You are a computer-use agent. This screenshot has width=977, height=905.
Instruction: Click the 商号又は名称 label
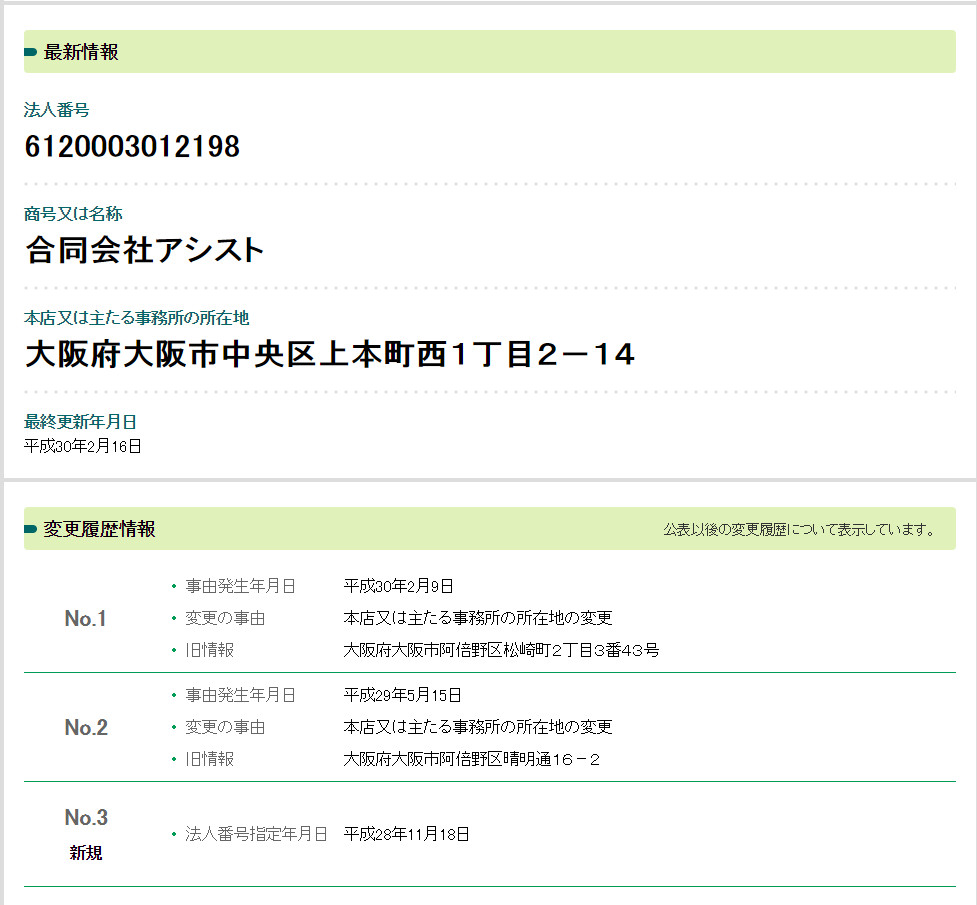click(73, 214)
